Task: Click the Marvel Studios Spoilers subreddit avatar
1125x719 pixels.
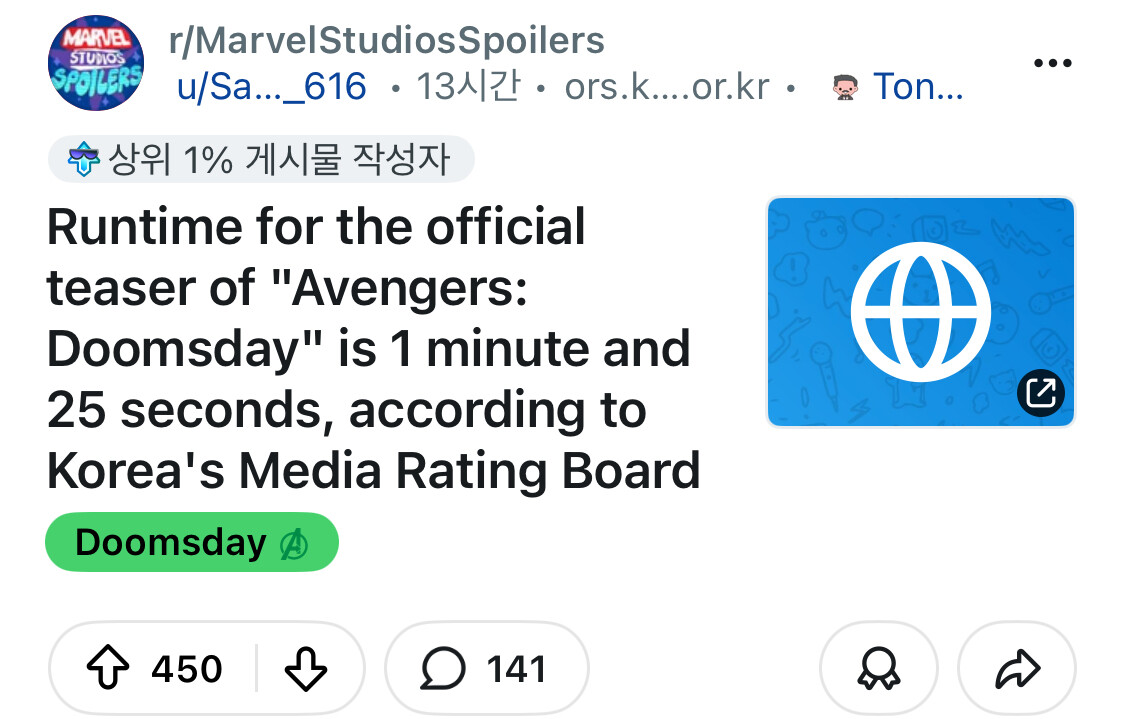Action: 96,63
